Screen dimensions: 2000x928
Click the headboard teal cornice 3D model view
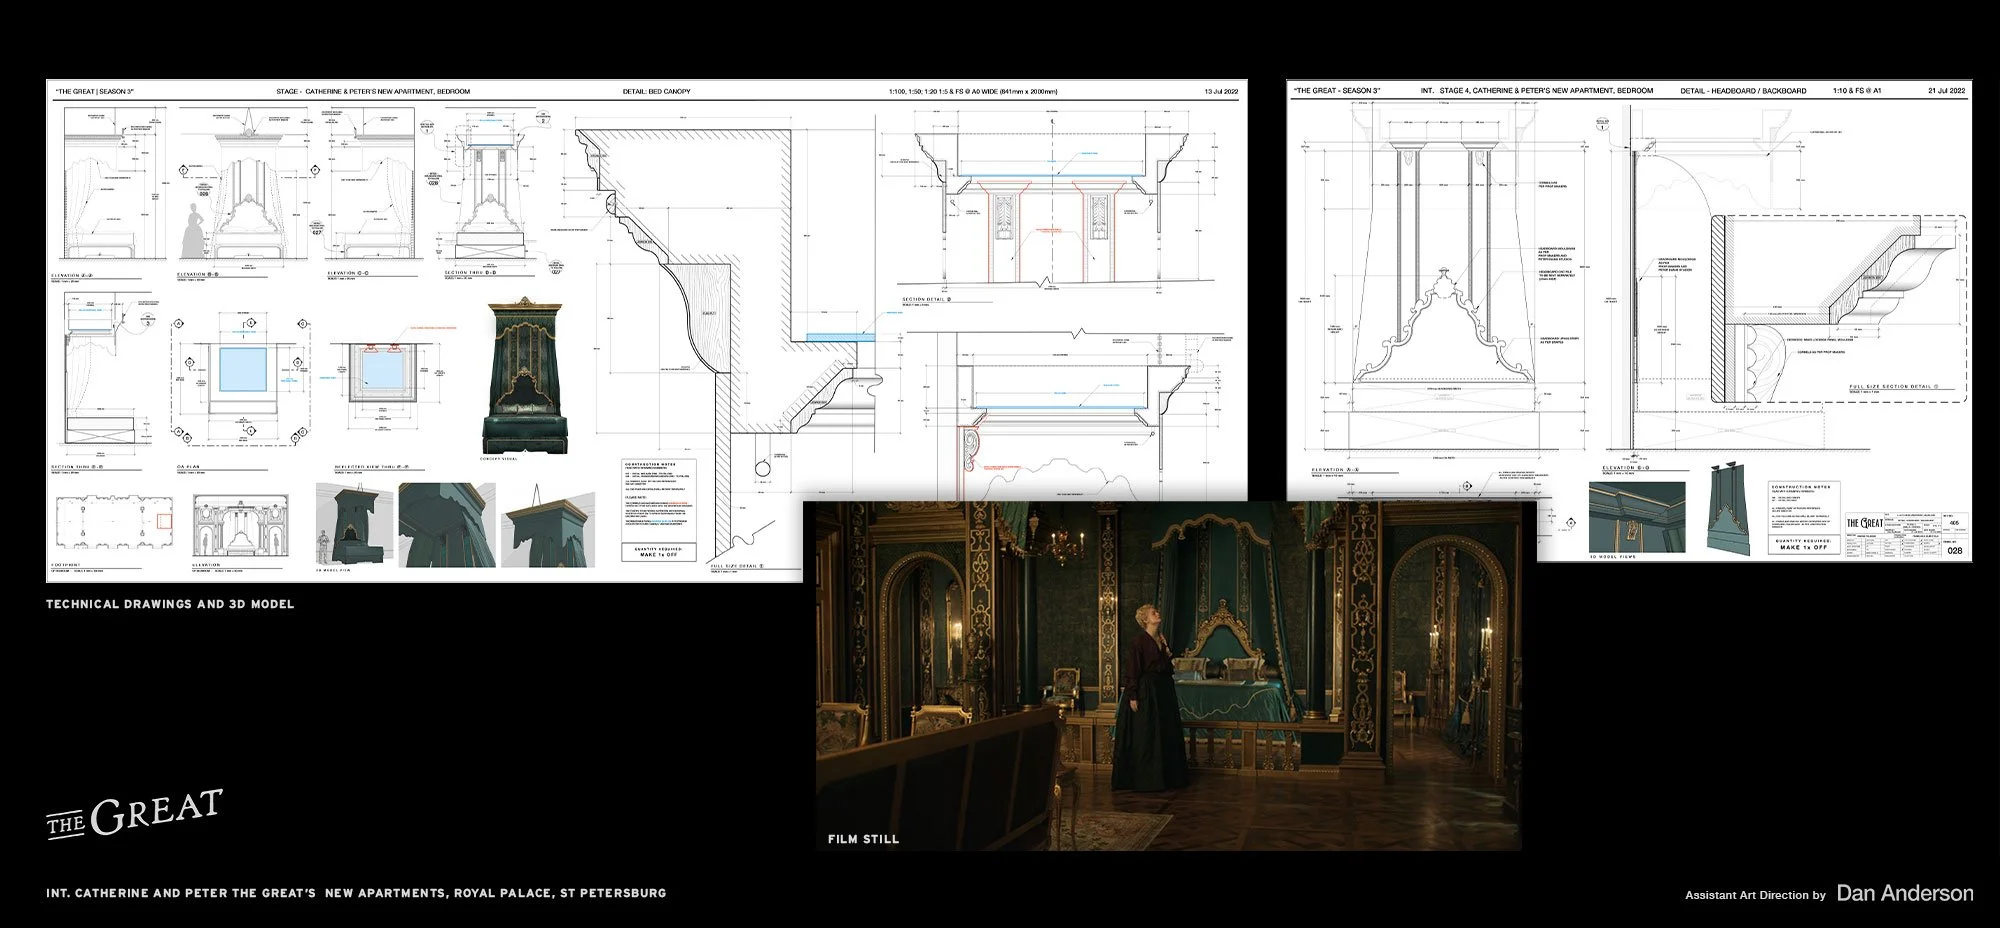coord(1637,517)
